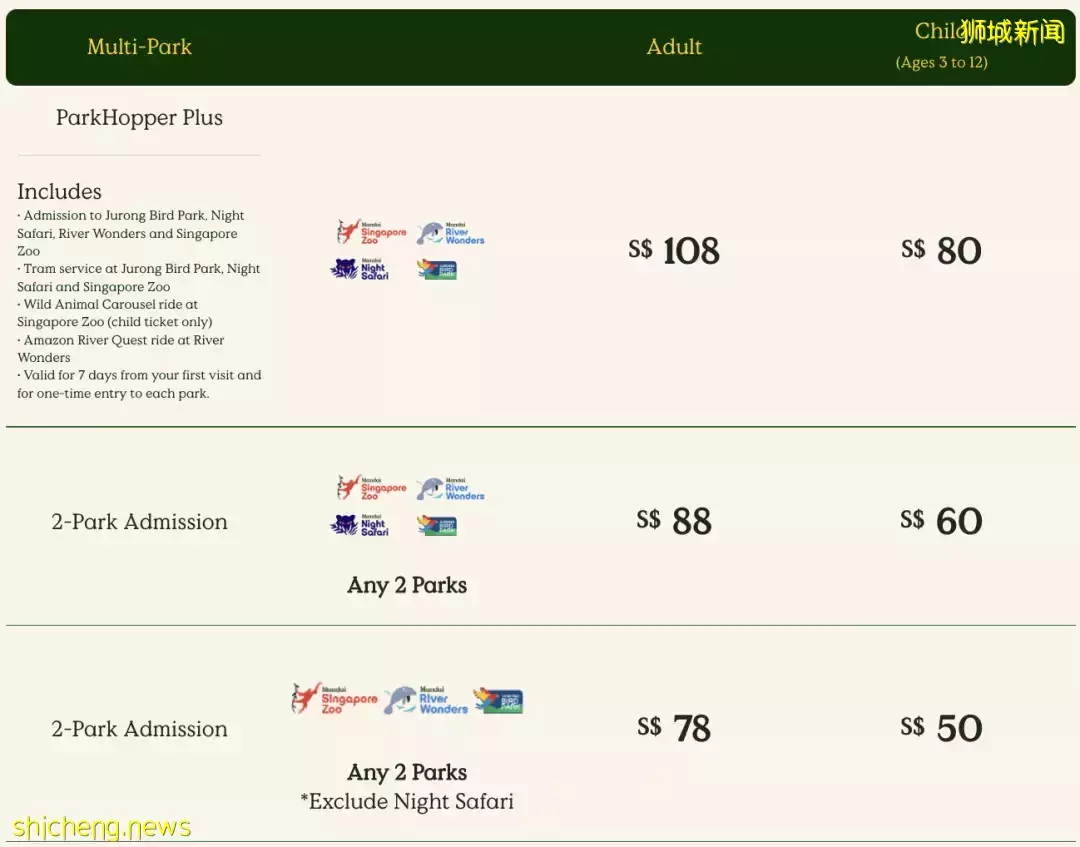This screenshot has height=847, width=1080.
Task: Select River Wonders logo in S$88 2-Park row
Action: tap(450, 489)
